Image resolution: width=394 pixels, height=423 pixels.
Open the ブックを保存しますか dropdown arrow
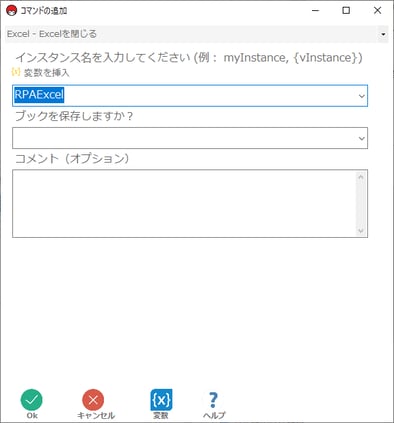362,138
